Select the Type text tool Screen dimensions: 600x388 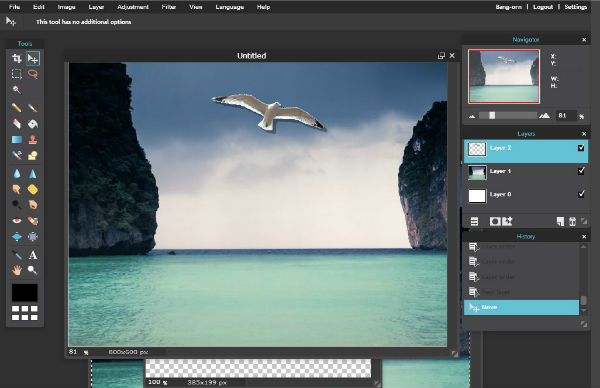(x=33, y=255)
